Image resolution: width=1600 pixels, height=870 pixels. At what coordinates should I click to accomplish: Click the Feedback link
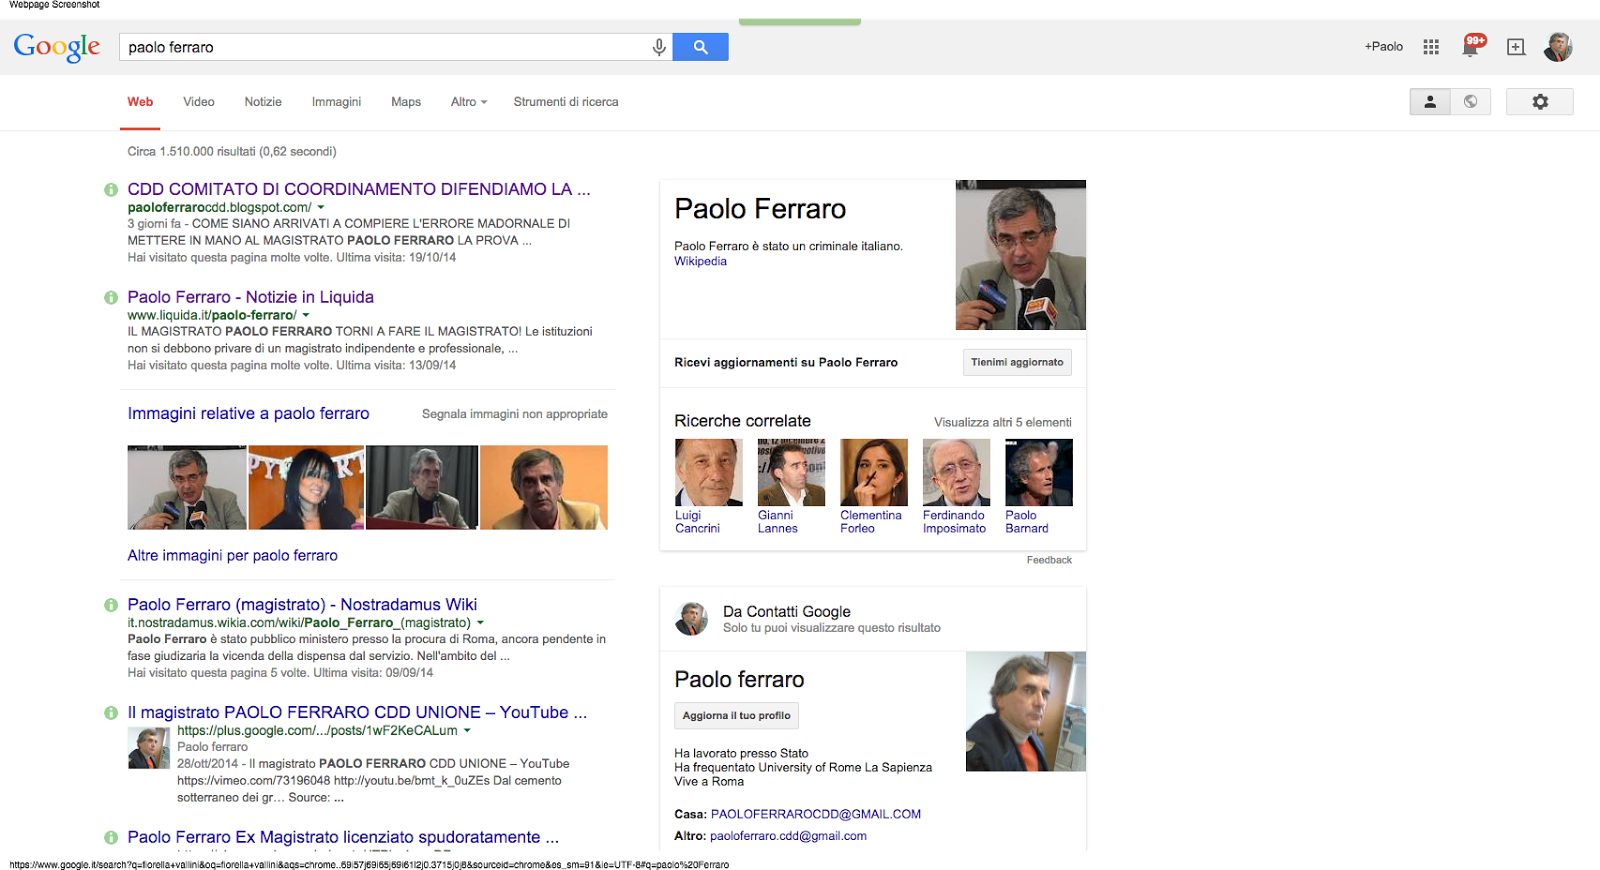[1049, 560]
